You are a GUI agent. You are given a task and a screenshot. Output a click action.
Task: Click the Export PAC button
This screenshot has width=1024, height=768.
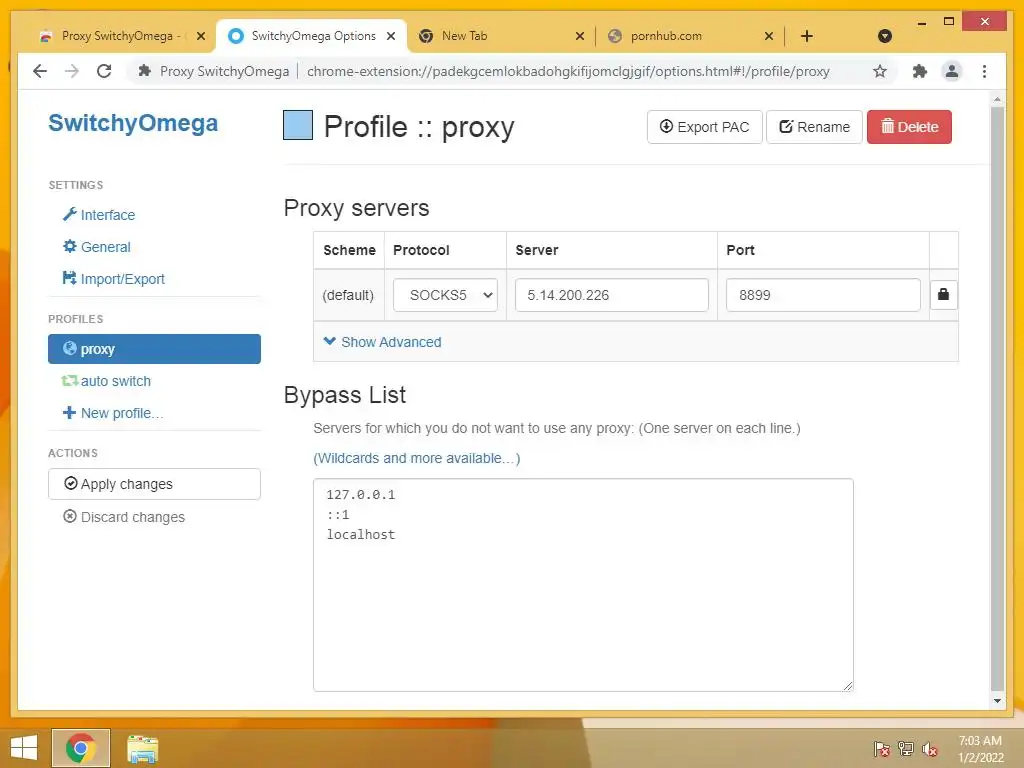click(704, 127)
